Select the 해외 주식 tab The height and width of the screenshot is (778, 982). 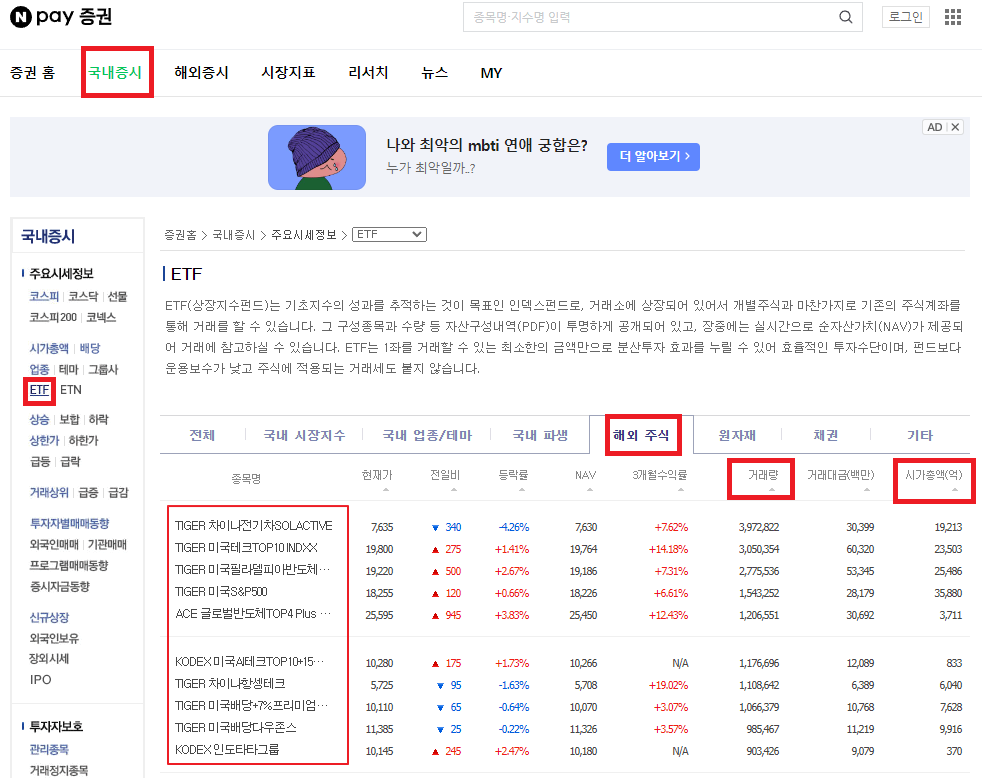click(642, 435)
